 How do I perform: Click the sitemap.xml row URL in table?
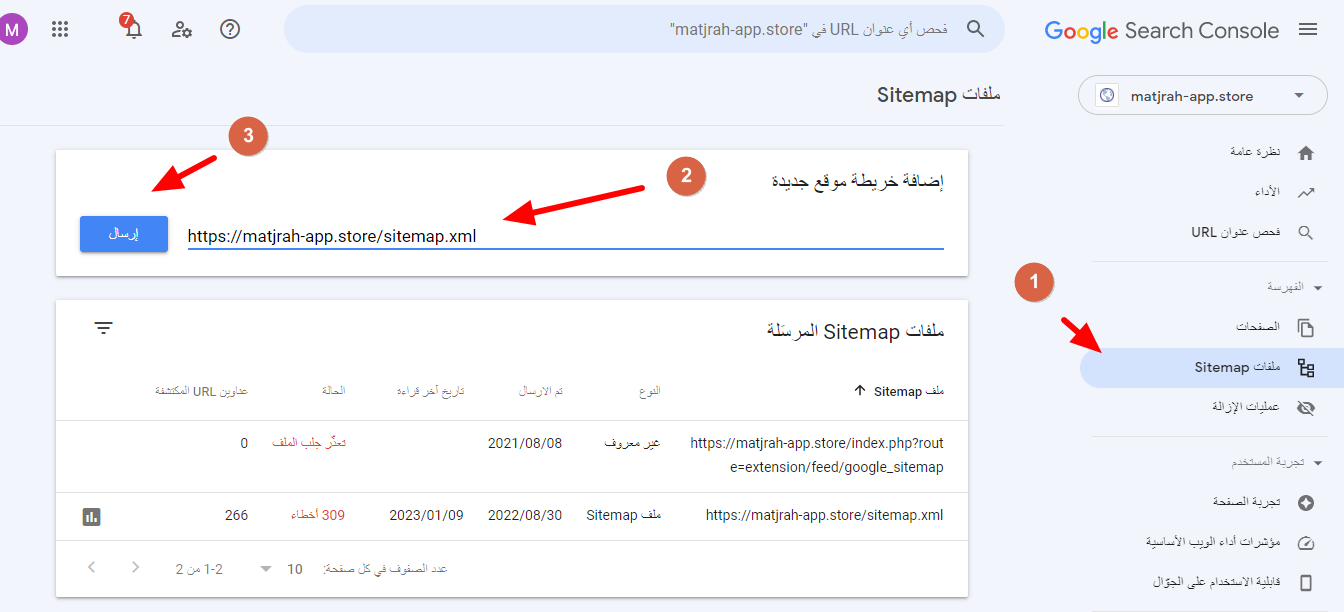point(825,516)
